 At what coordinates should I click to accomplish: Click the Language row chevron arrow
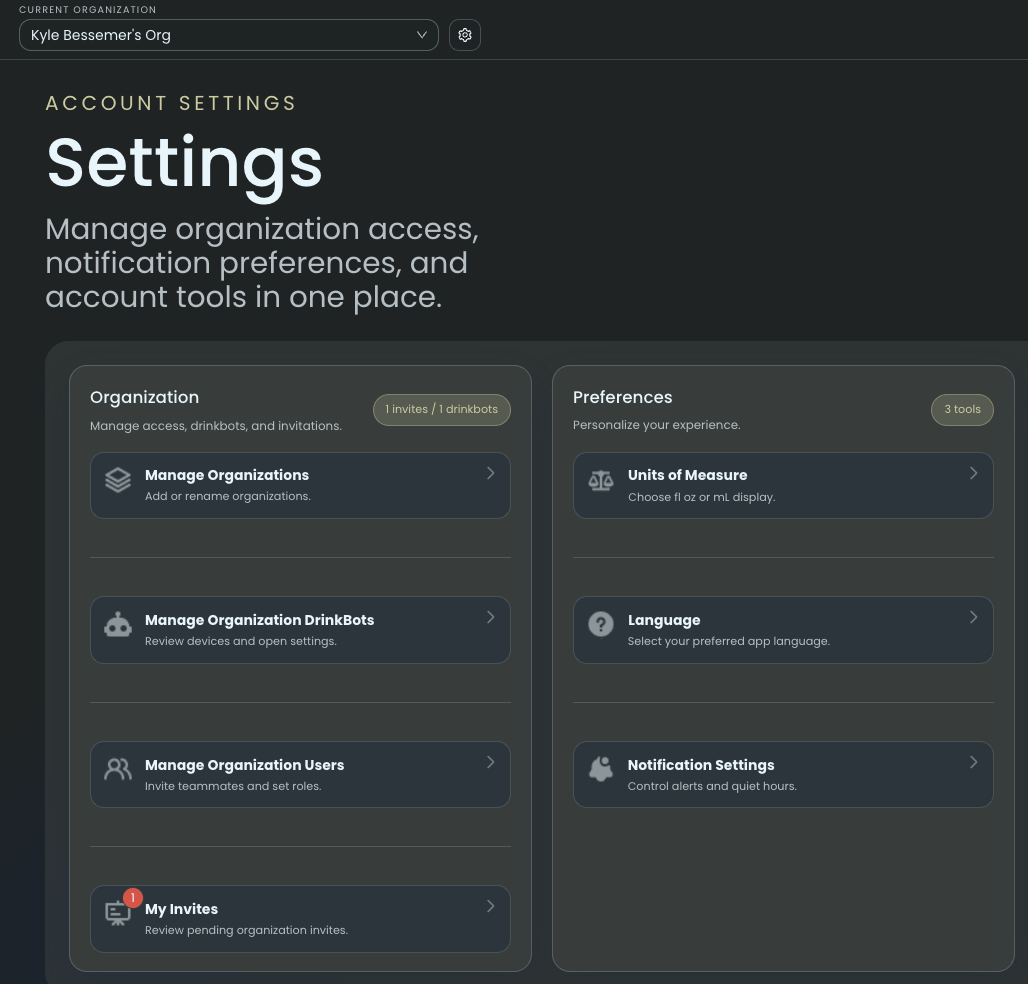pos(973,617)
